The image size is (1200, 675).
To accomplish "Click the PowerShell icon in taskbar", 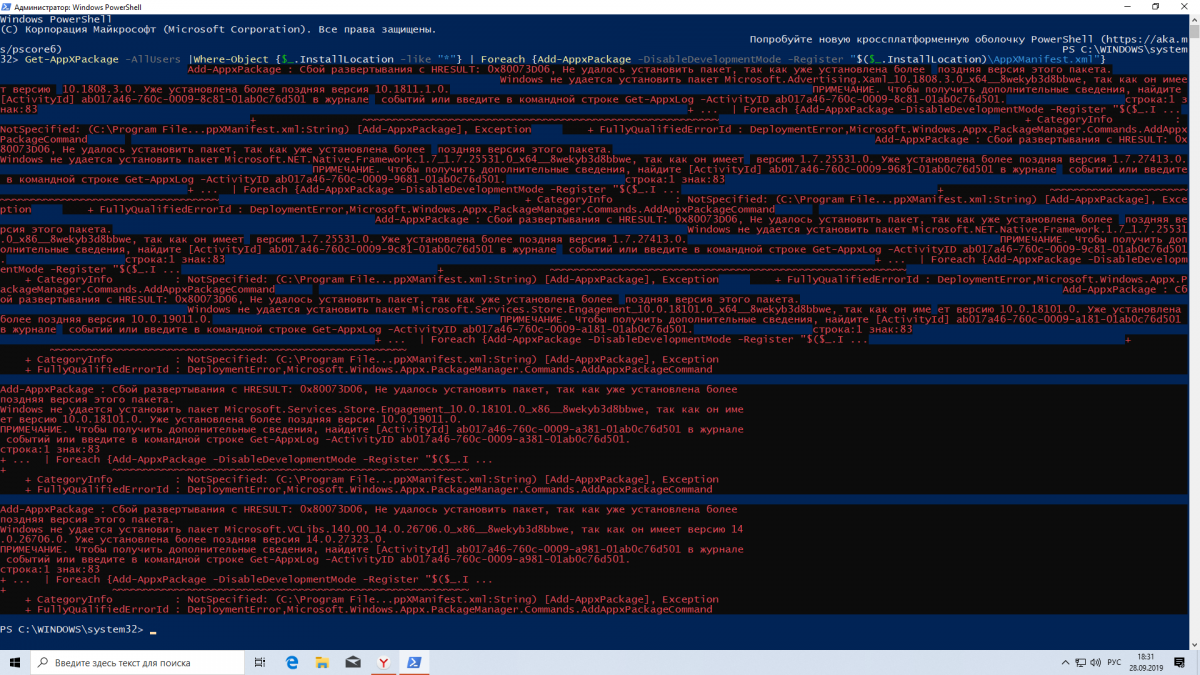I will click(x=413, y=662).
